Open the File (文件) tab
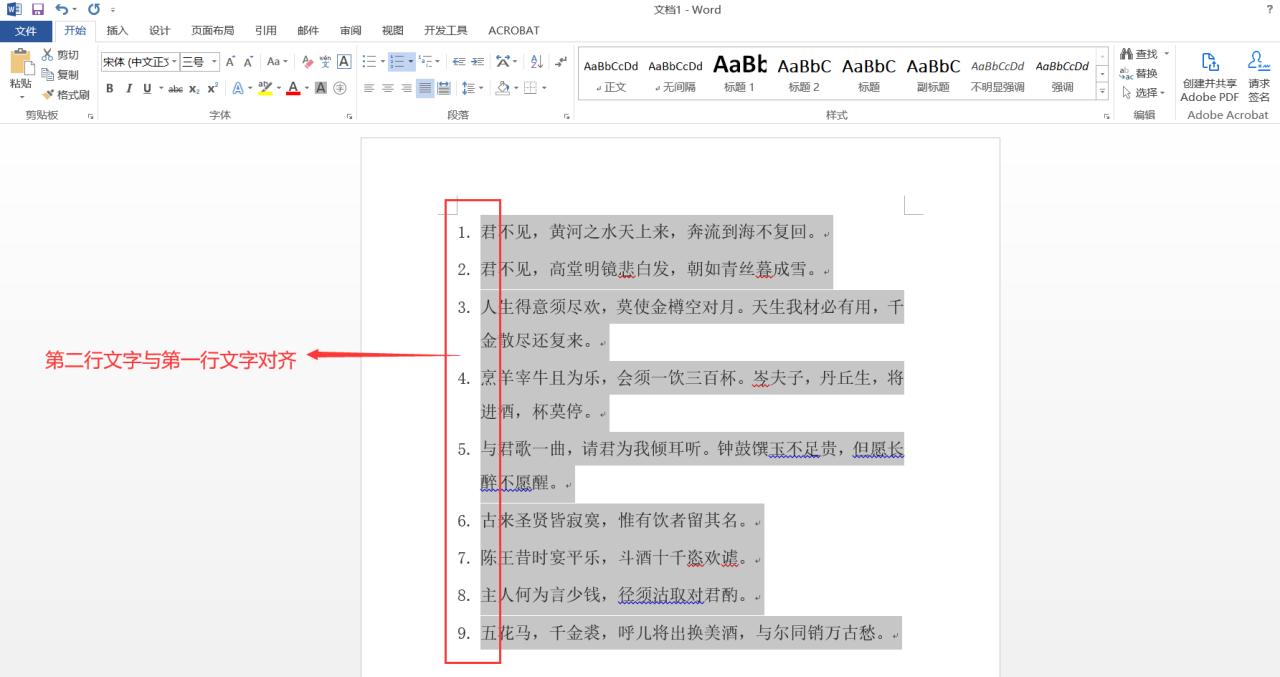 [x=26, y=31]
